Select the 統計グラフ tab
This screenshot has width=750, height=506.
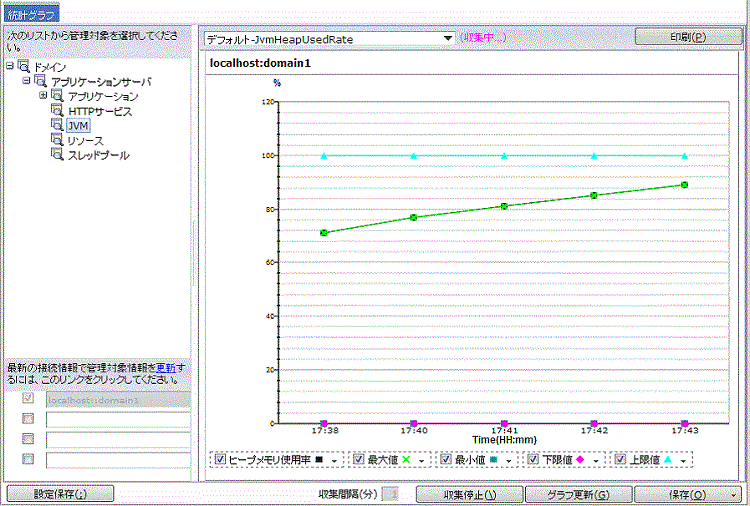pyautogui.click(x=31, y=13)
